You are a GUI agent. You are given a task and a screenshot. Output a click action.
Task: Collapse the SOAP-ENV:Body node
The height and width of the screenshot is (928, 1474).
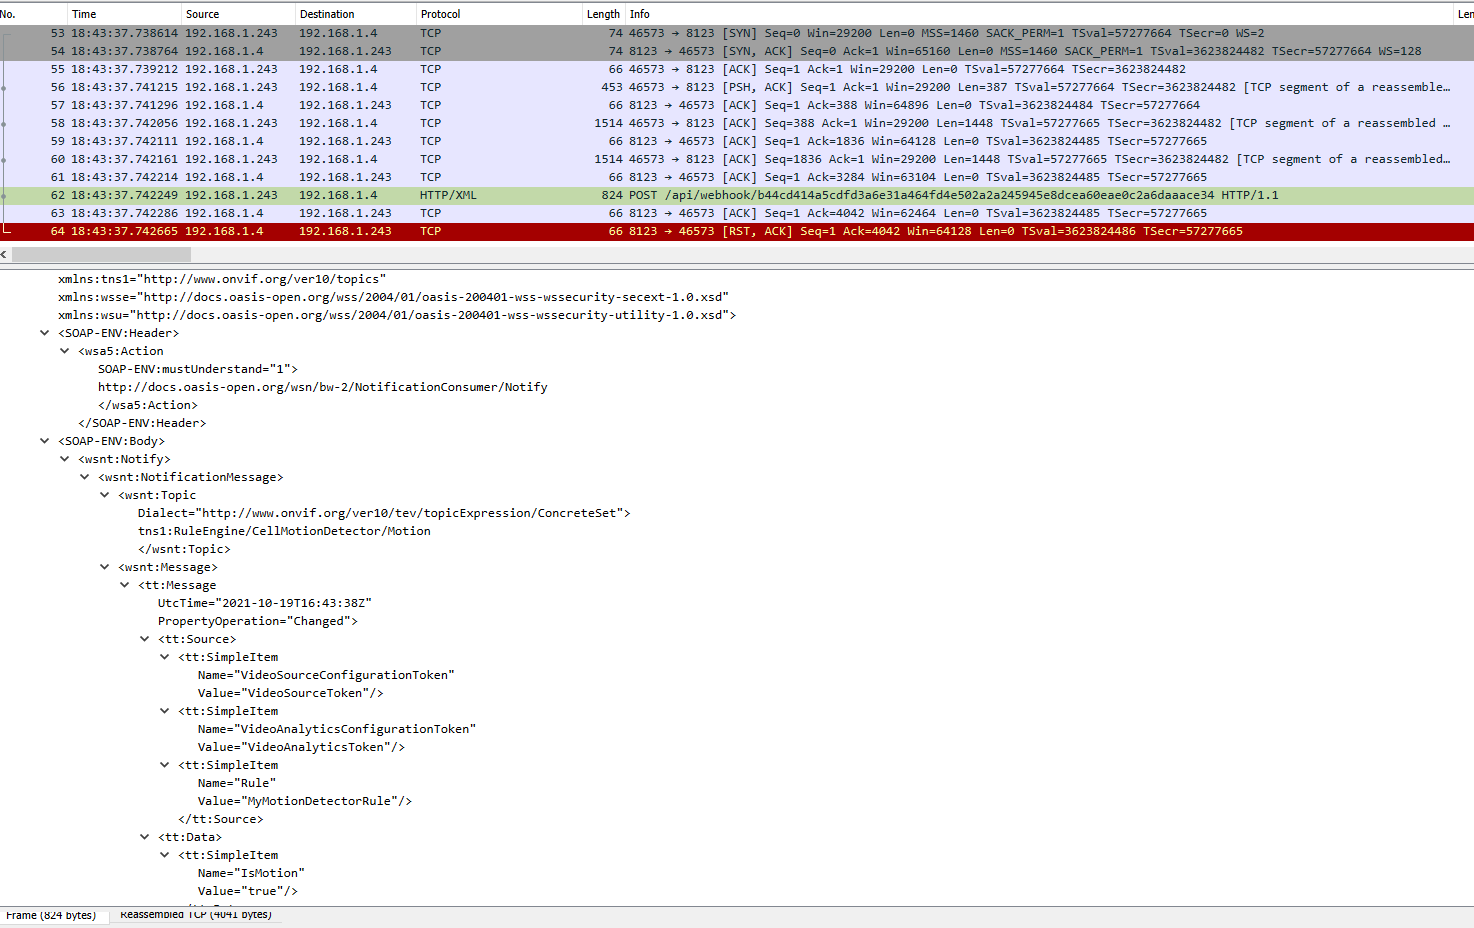45,441
